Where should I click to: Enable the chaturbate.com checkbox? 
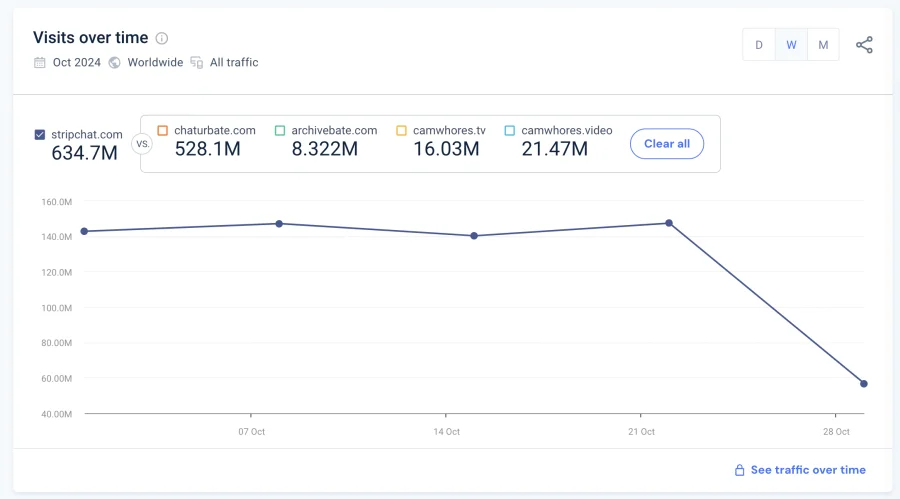[x=163, y=130]
